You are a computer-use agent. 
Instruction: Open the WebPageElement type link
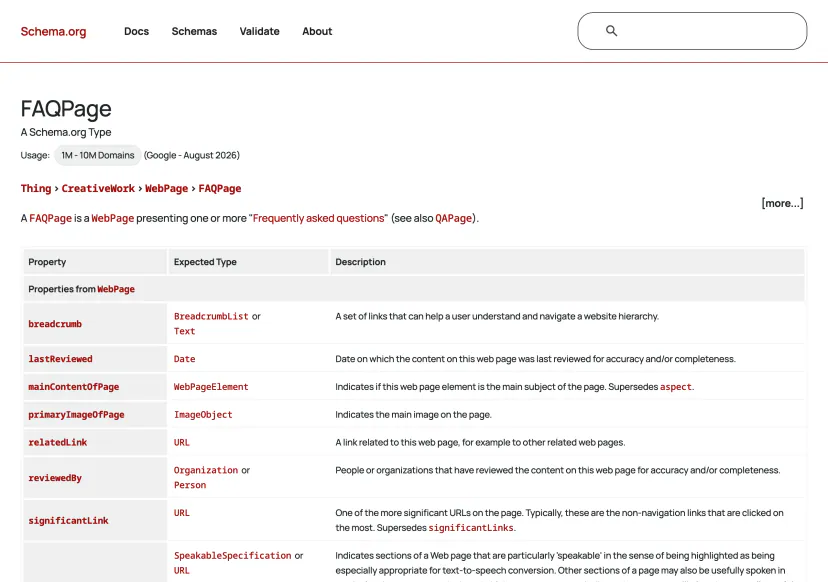211,387
